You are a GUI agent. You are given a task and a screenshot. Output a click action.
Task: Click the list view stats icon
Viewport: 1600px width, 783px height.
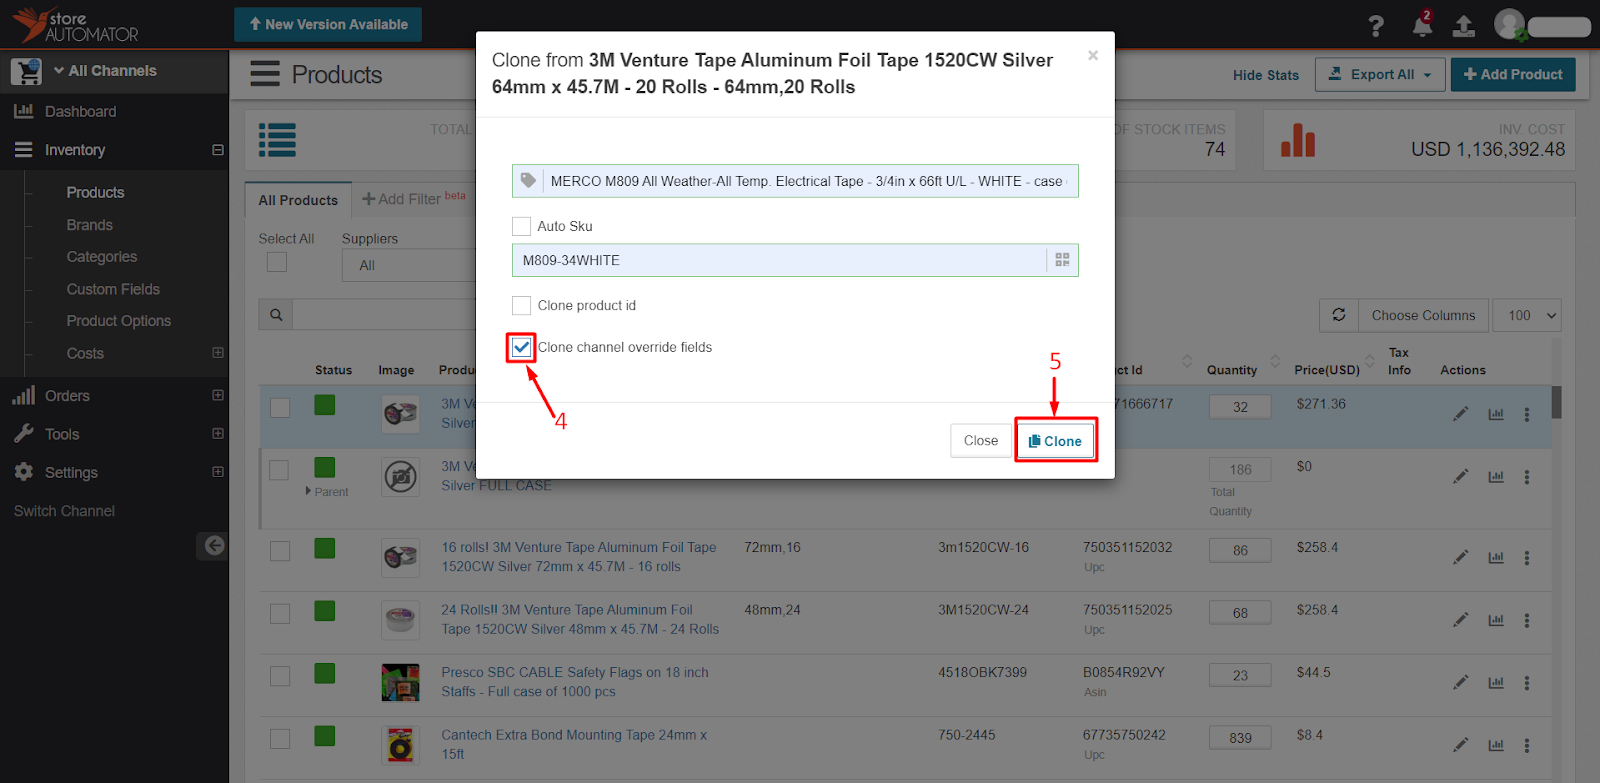coord(277,140)
